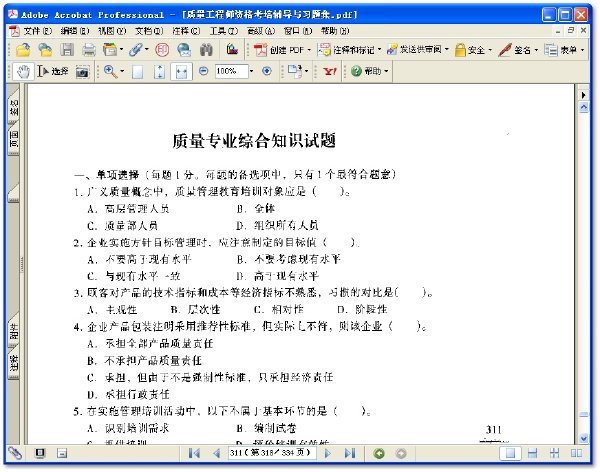Click the 选择 Select tool button

coord(54,71)
